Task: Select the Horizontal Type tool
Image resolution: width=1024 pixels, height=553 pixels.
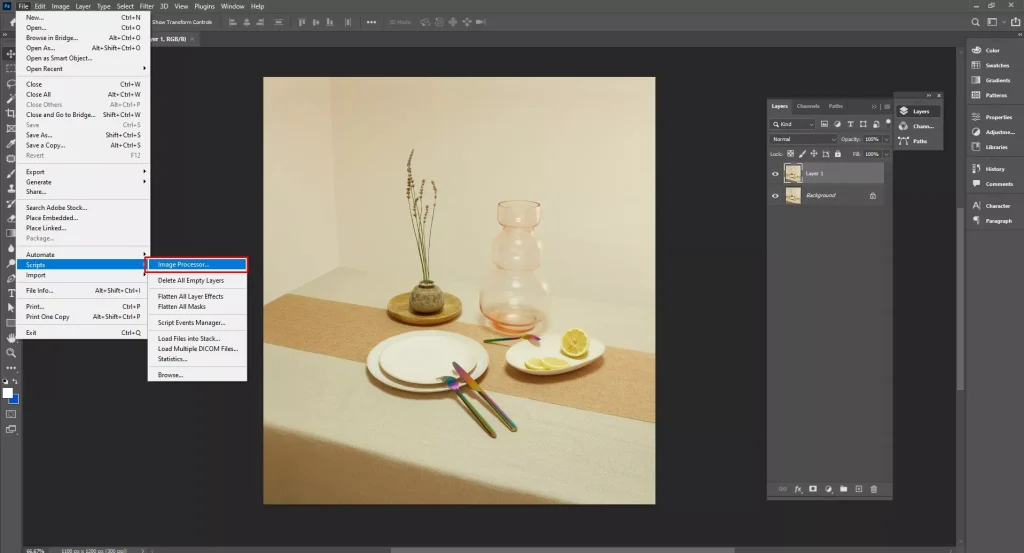Action: tap(10, 293)
